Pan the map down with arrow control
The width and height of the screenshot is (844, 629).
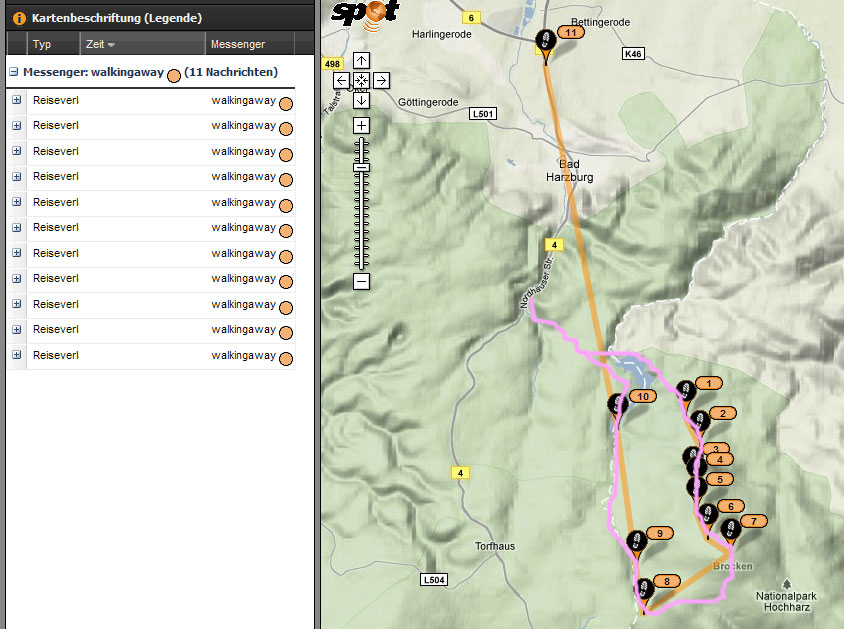362,99
